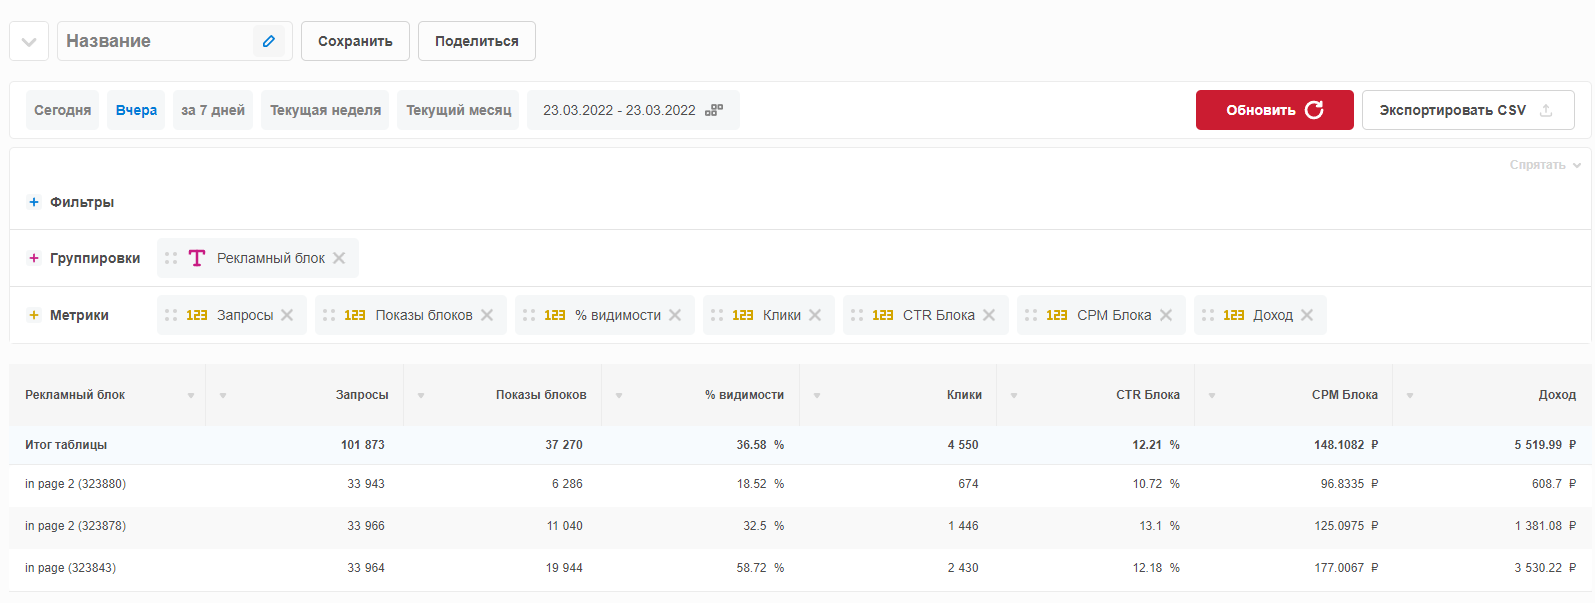Screen dimensions: 1595x603
Task: Click the Сохранить button
Action: pyautogui.click(x=355, y=41)
